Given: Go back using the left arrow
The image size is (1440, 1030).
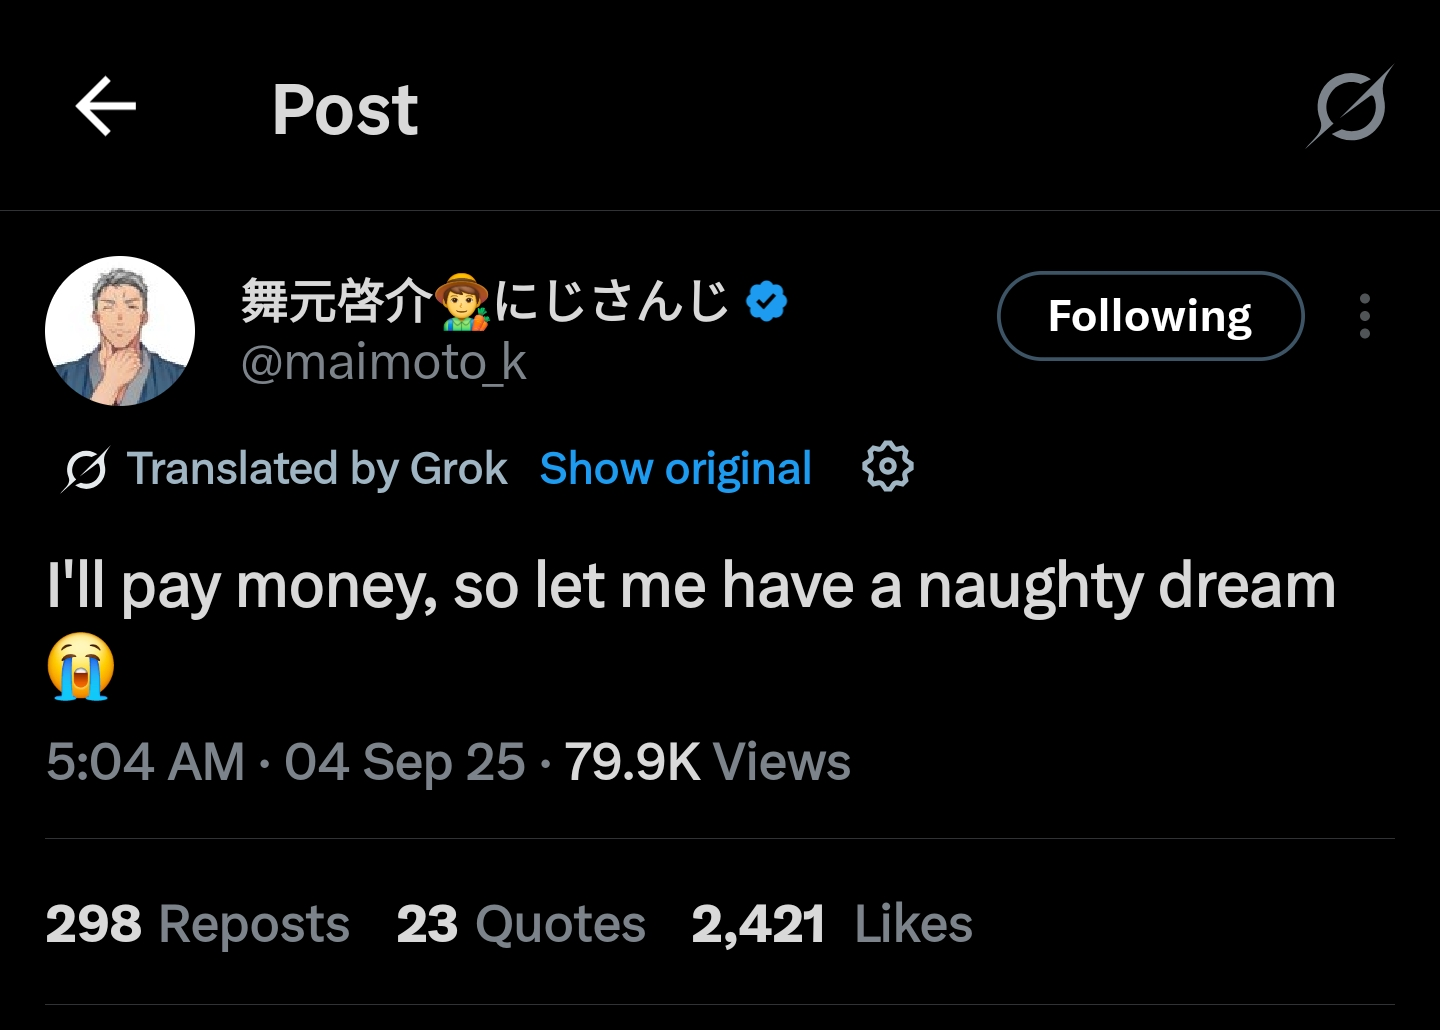Looking at the screenshot, I should pyautogui.click(x=105, y=107).
